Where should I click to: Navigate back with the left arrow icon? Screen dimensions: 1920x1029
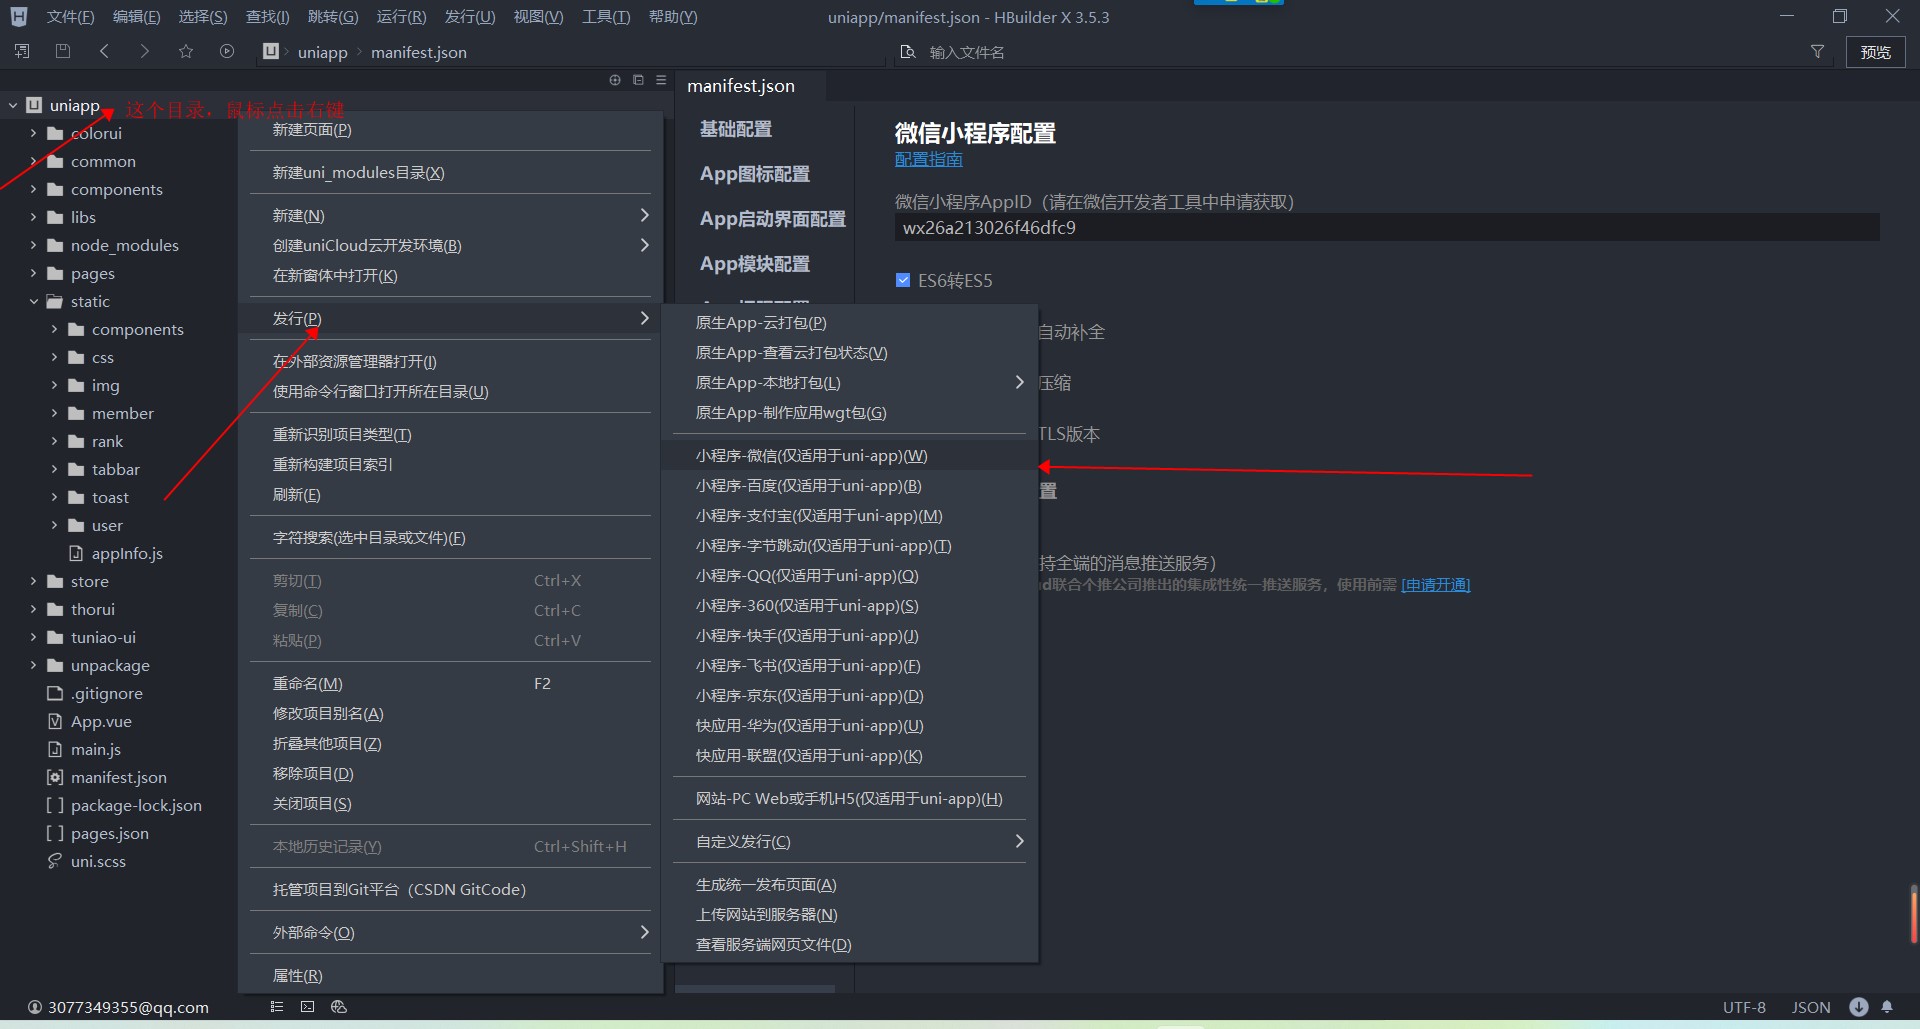[x=104, y=51]
